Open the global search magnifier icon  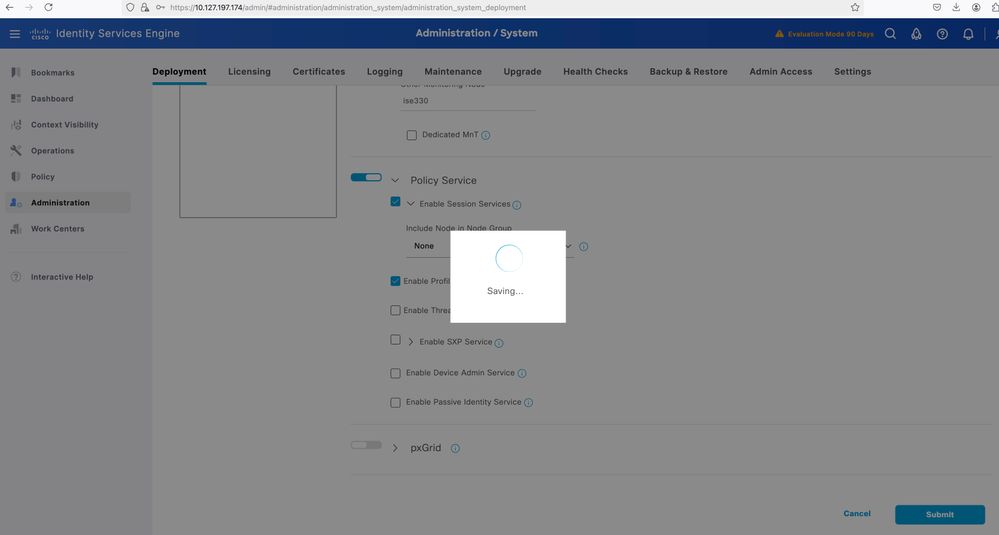point(890,34)
